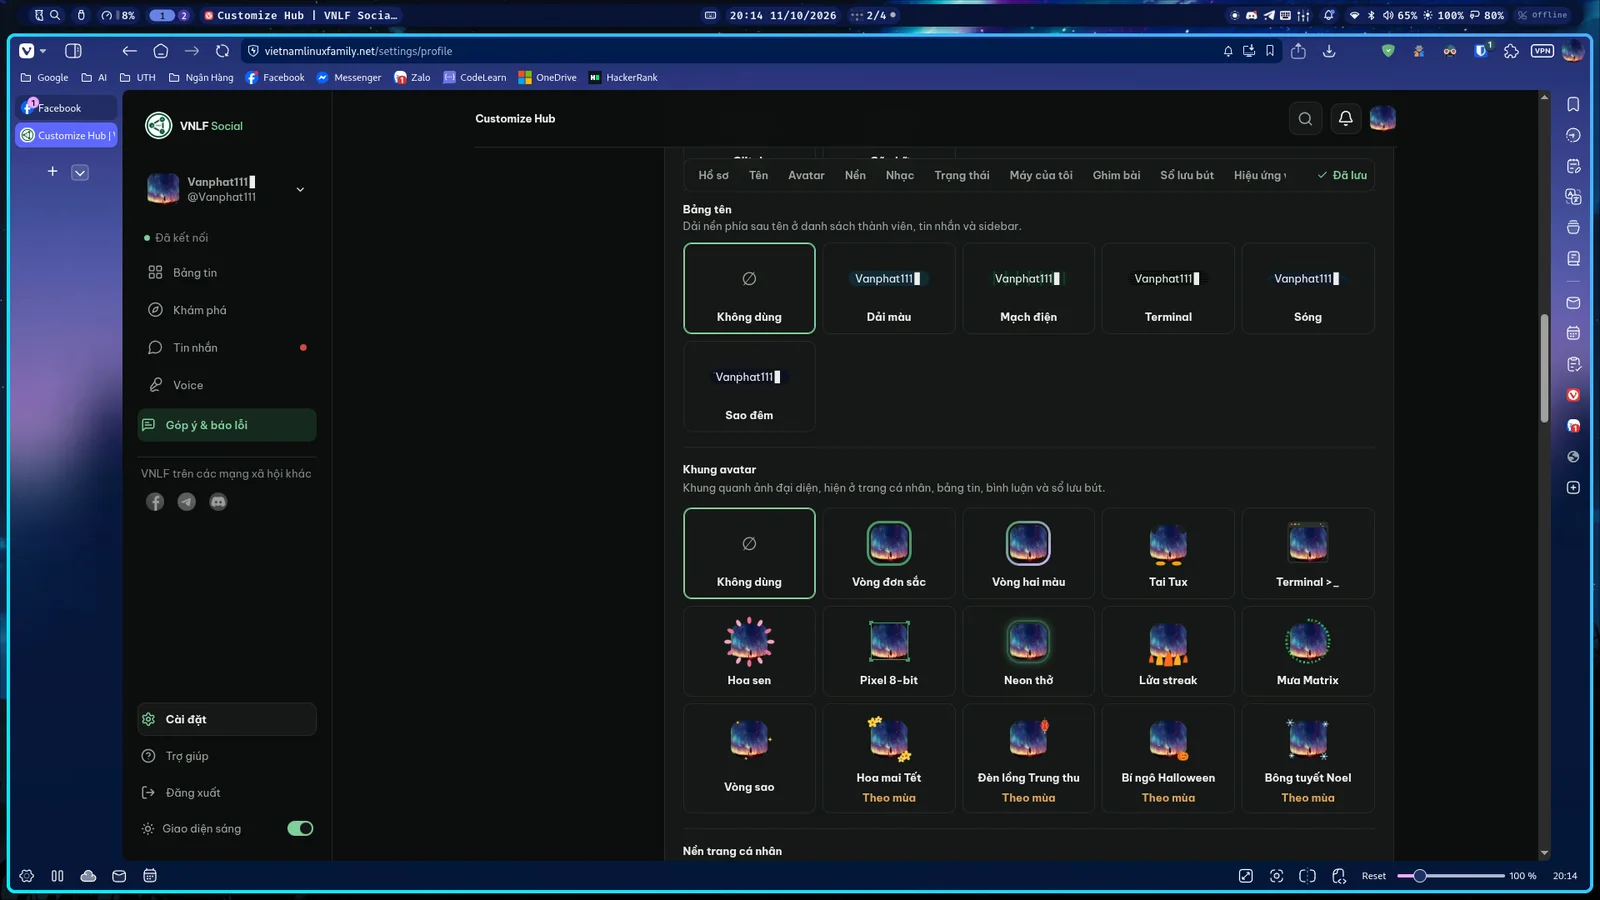Open Góp ý & báo lỗi in the sidebar
The image size is (1600, 900).
coord(227,425)
